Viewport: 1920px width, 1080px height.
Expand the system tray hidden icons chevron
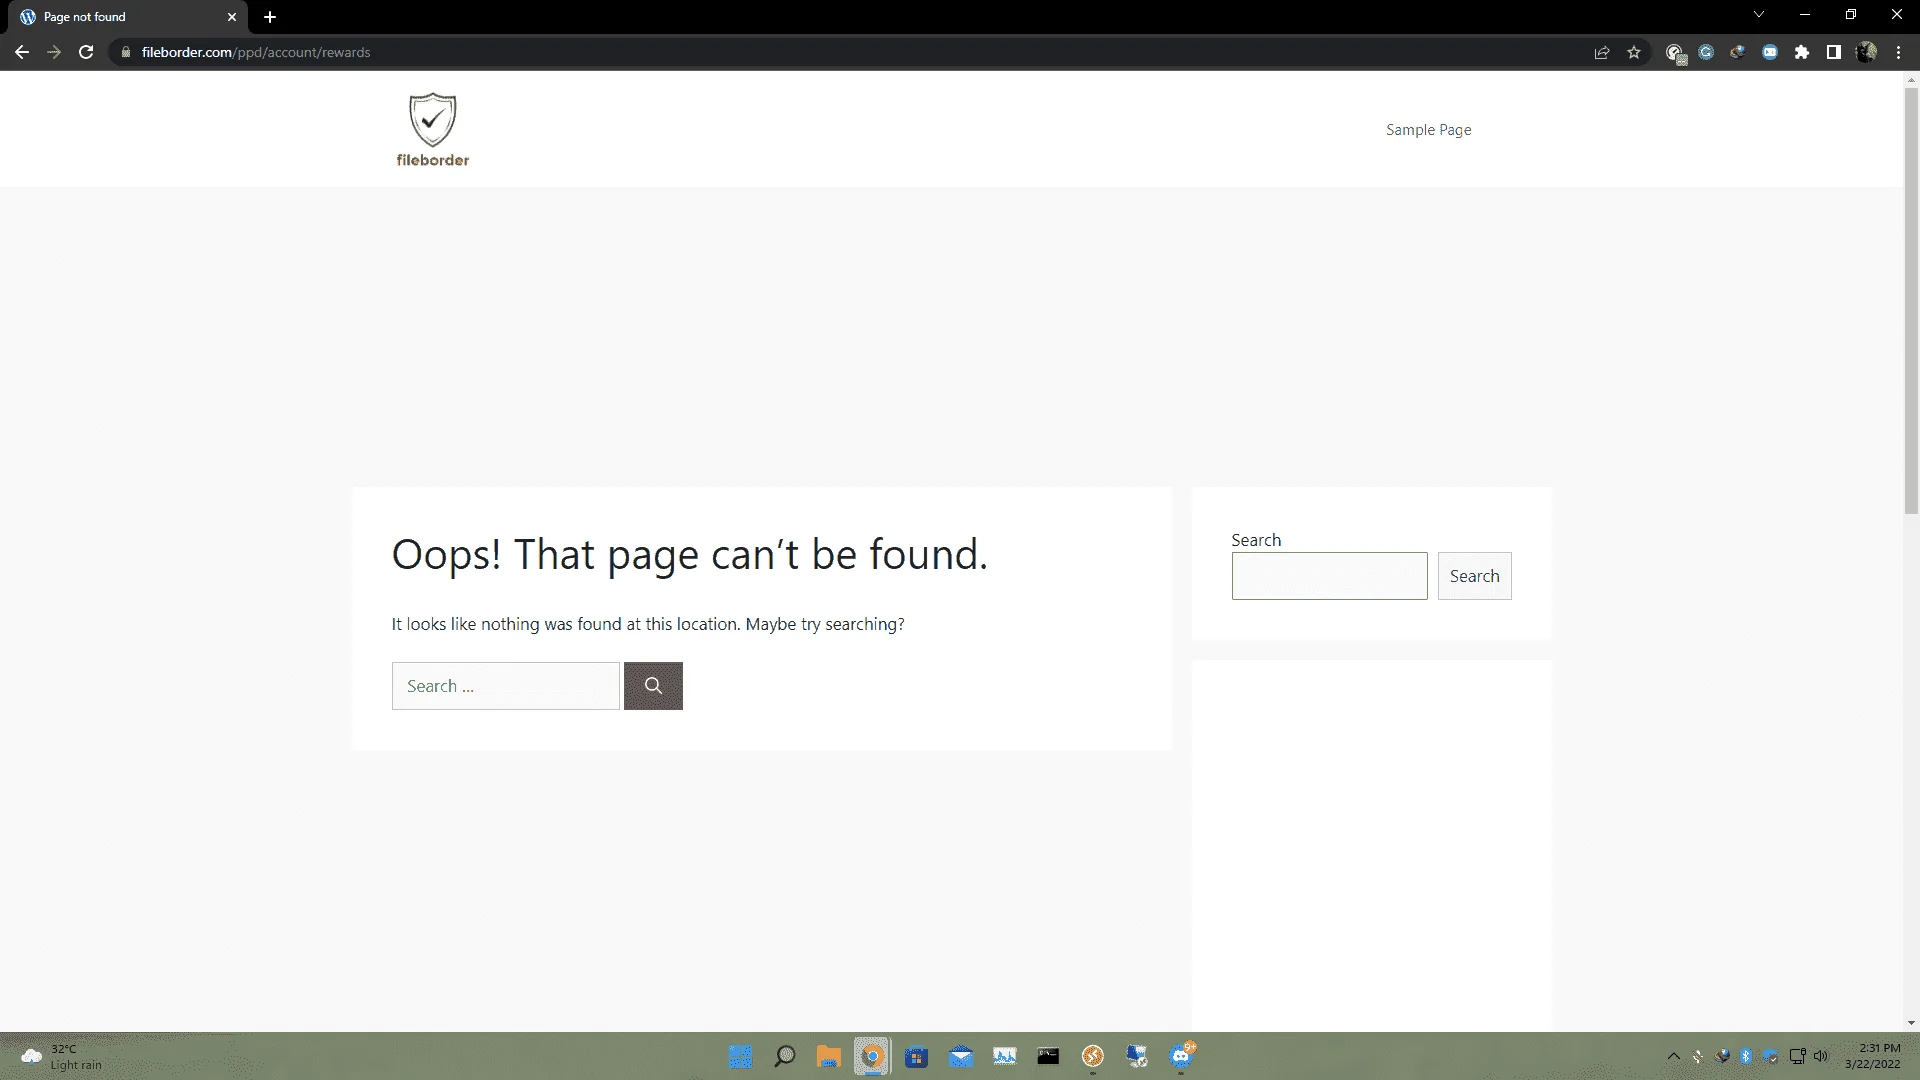point(1673,1056)
